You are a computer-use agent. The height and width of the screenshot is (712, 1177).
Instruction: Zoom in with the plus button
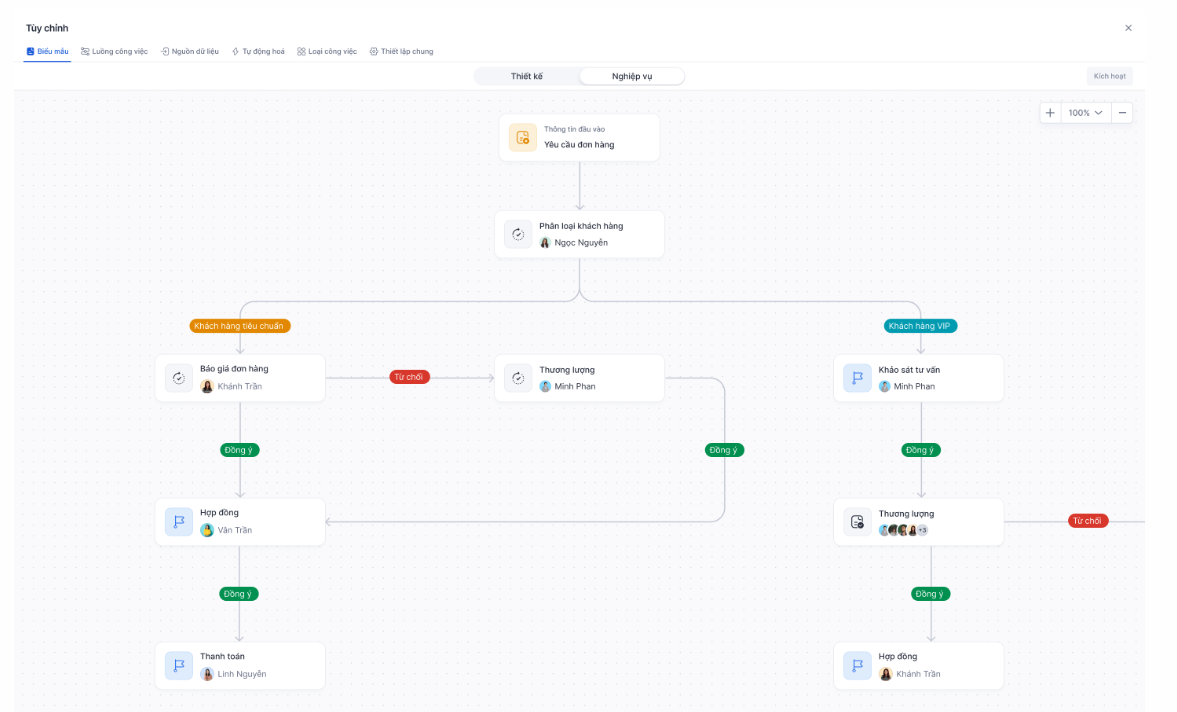pos(1050,113)
